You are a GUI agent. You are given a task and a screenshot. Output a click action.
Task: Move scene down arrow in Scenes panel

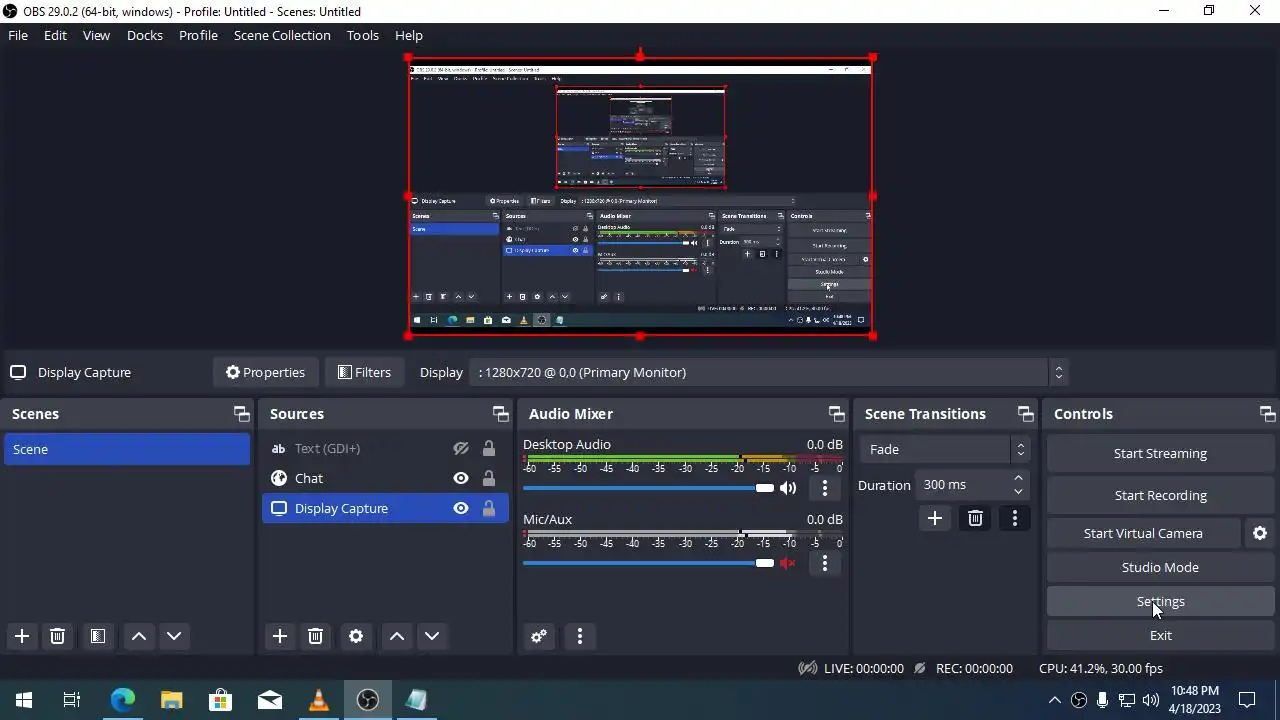[x=174, y=636]
